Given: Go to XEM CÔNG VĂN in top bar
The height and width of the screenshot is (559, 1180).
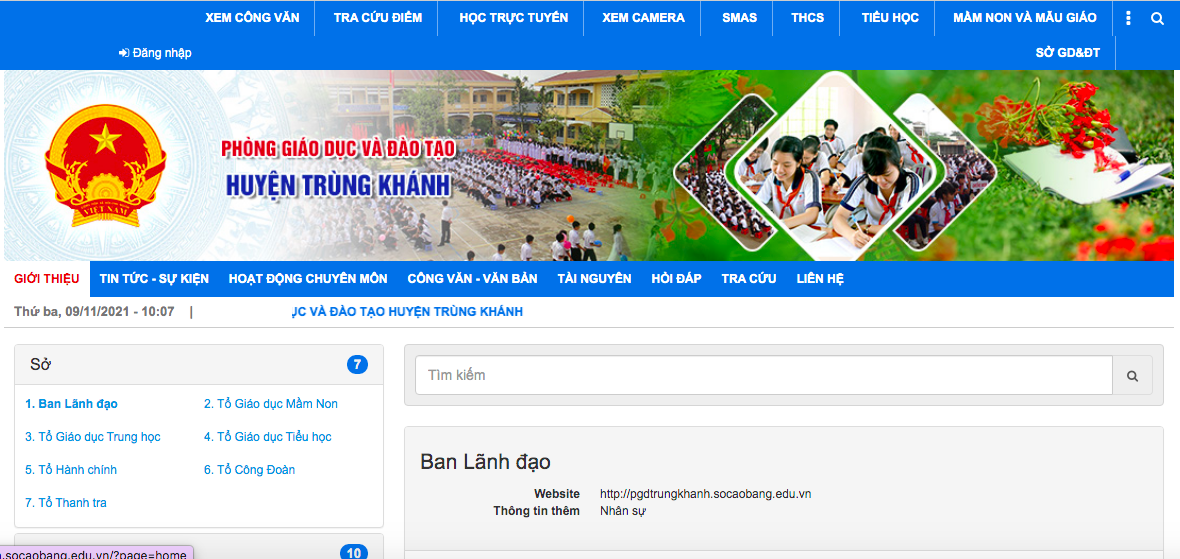Looking at the screenshot, I should [251, 18].
